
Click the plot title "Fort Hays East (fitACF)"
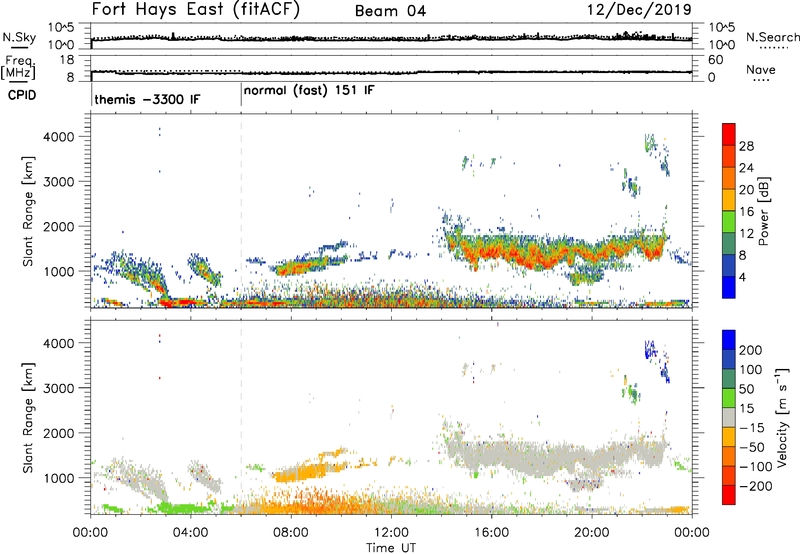[x=196, y=10]
